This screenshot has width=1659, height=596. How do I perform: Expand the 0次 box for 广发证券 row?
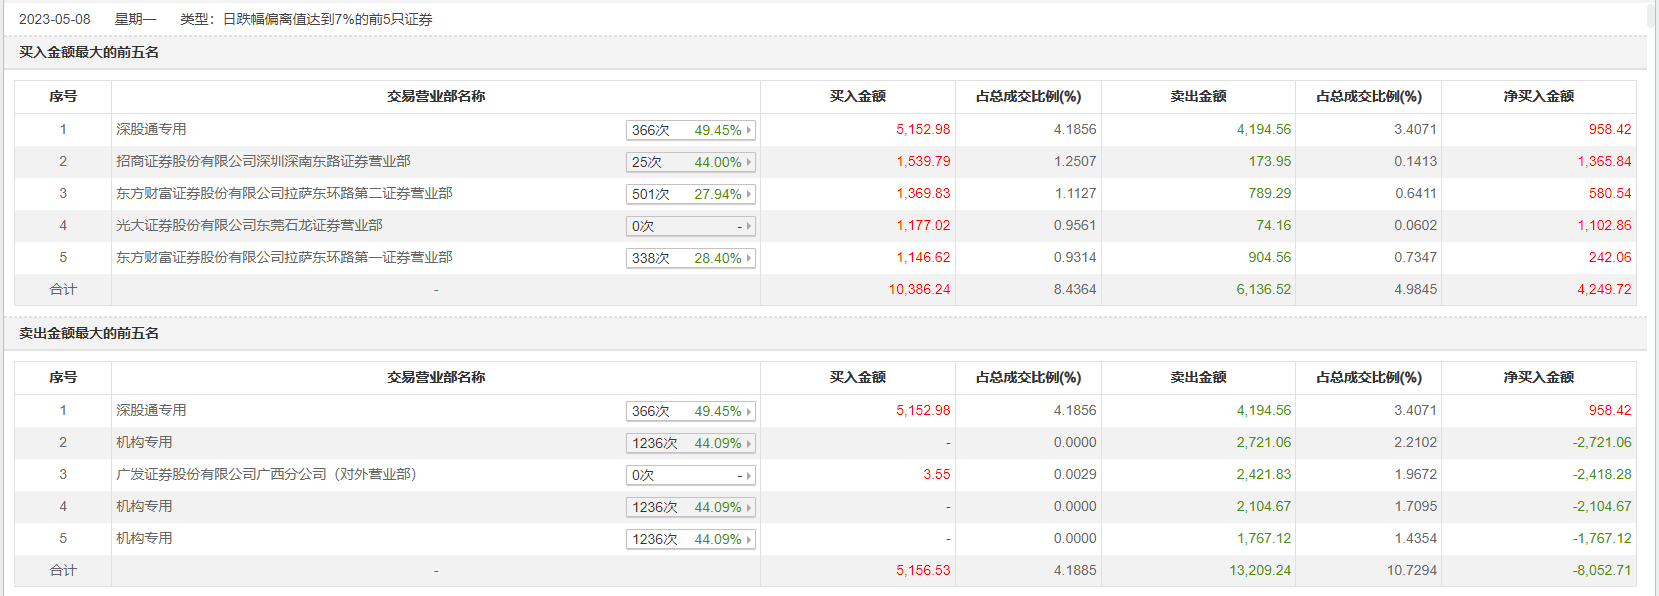(690, 475)
